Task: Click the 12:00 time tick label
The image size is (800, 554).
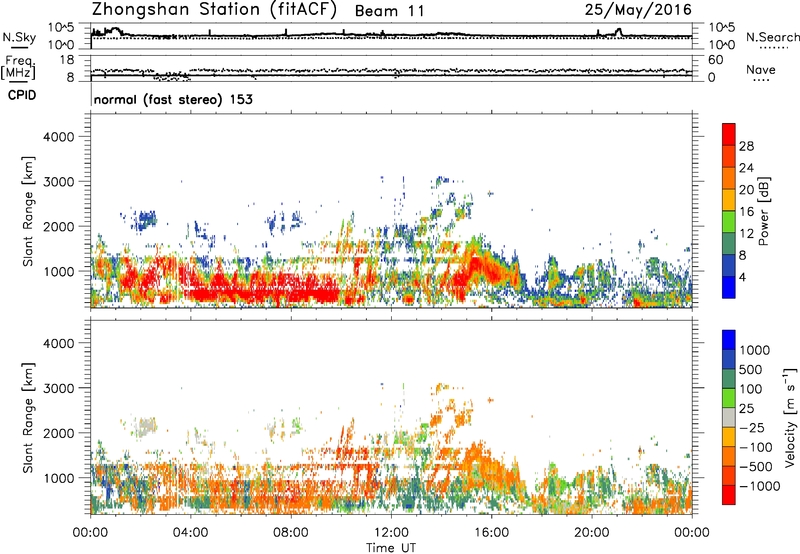Action: pos(391,533)
